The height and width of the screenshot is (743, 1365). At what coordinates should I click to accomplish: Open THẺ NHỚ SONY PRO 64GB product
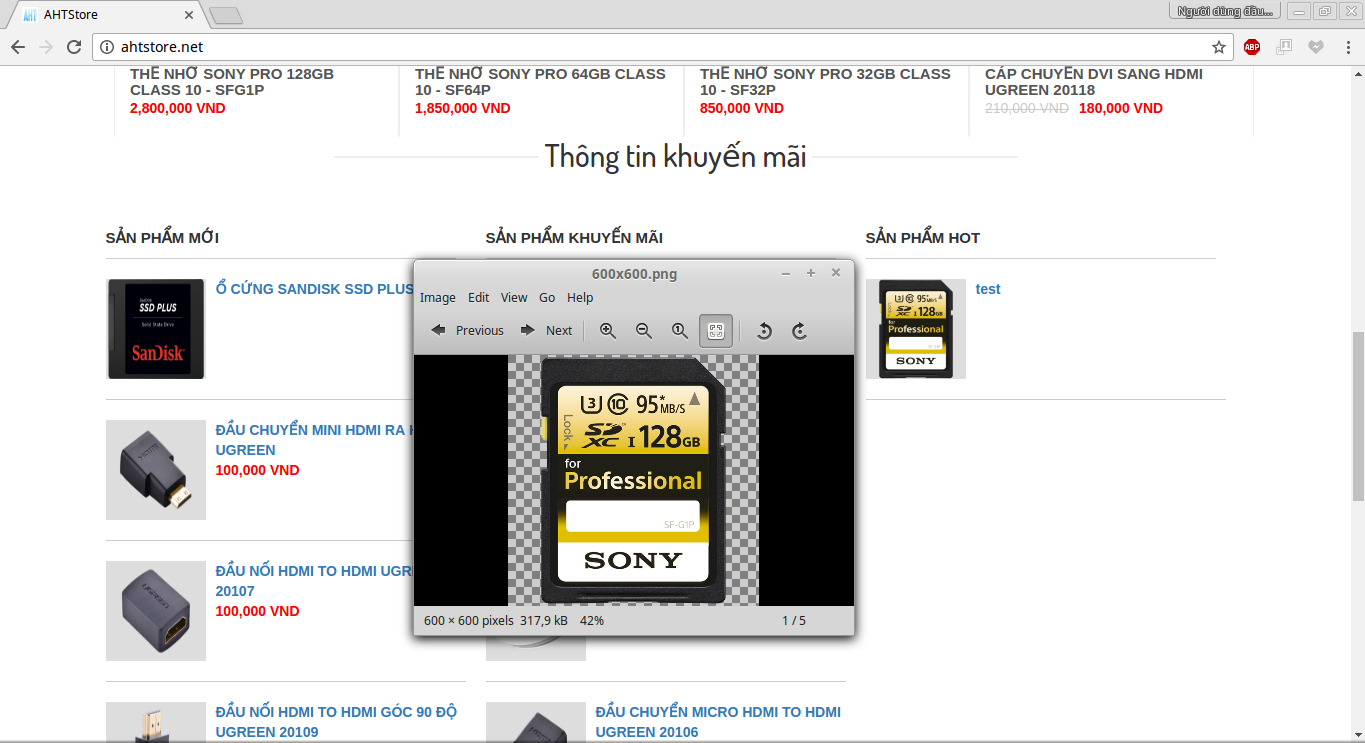point(540,82)
